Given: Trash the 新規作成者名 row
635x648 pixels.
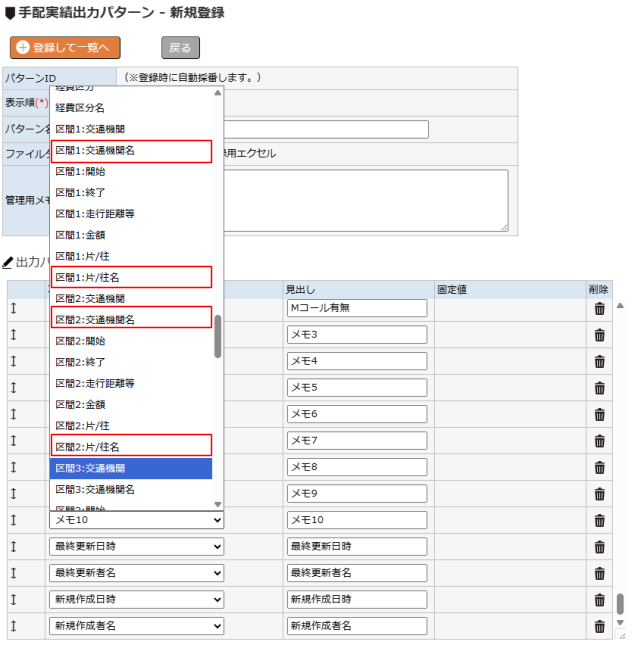Looking at the screenshot, I should point(599,626).
